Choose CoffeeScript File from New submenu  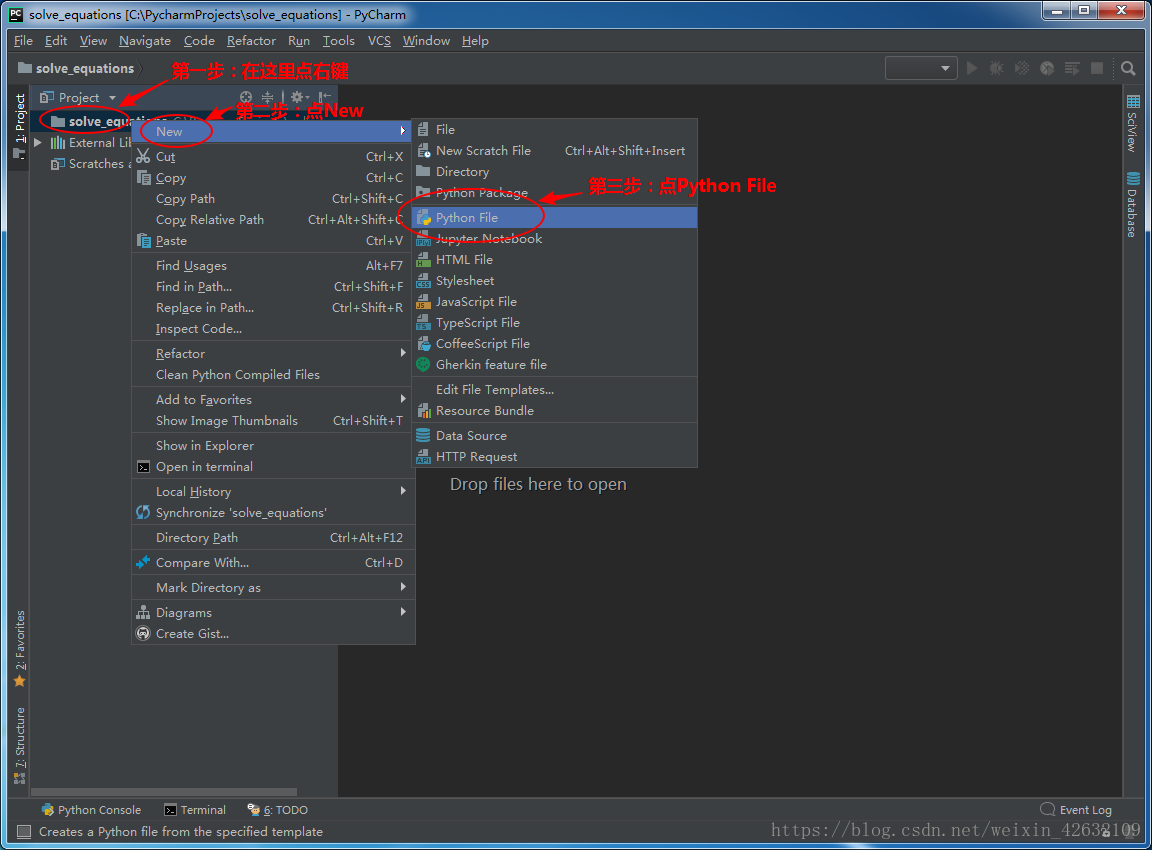click(555, 343)
